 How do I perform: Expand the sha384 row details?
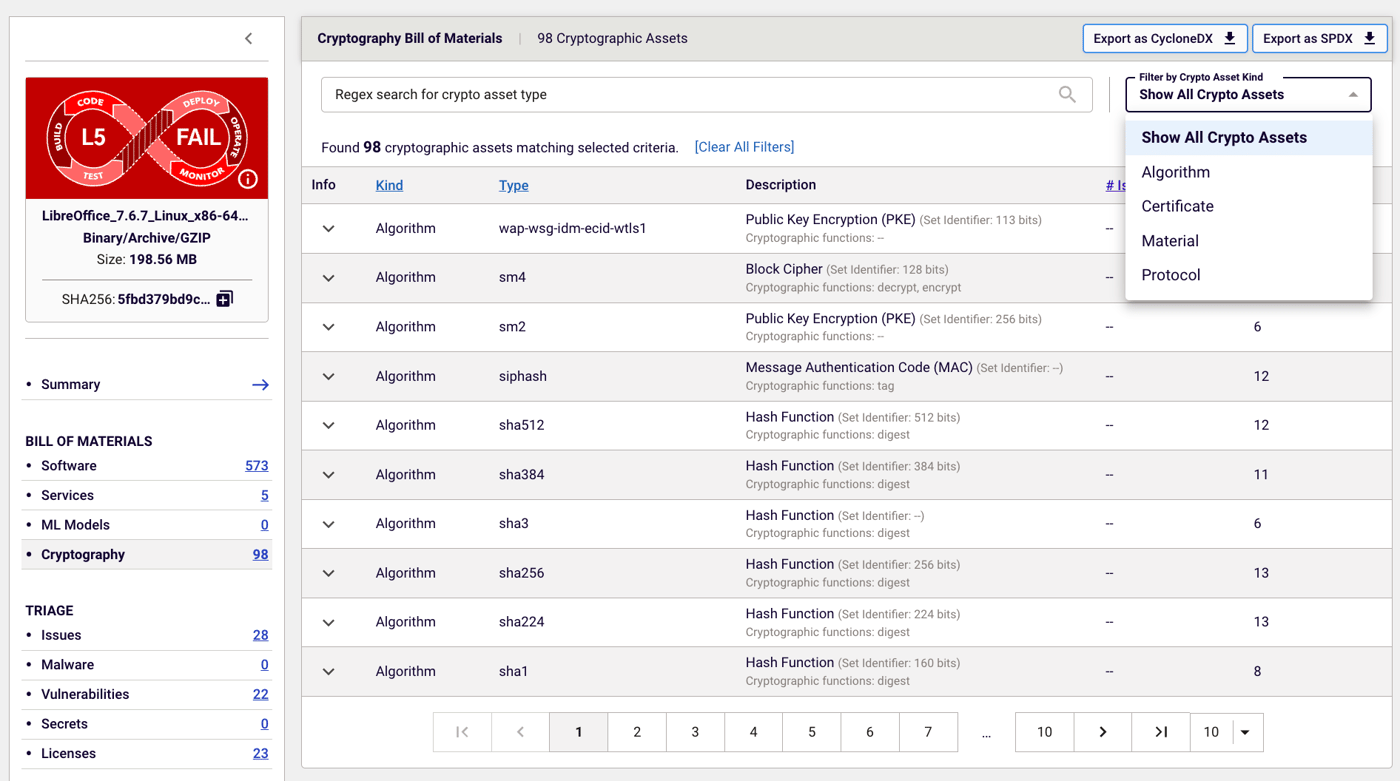pos(328,475)
